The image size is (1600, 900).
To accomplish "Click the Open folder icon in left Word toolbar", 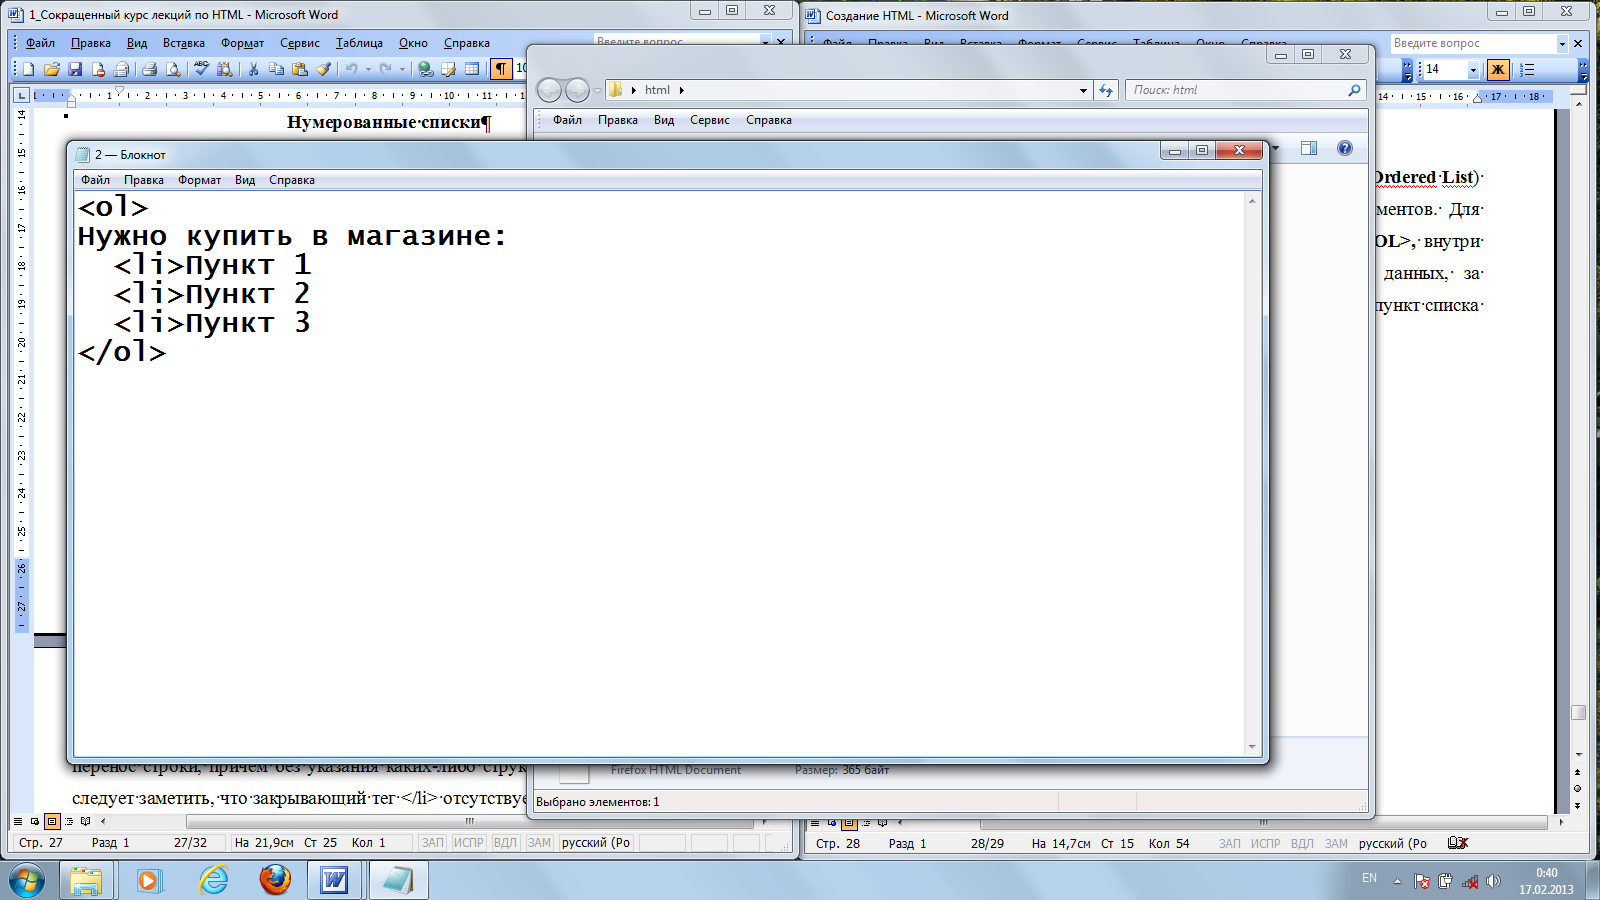I will pyautogui.click(x=52, y=69).
